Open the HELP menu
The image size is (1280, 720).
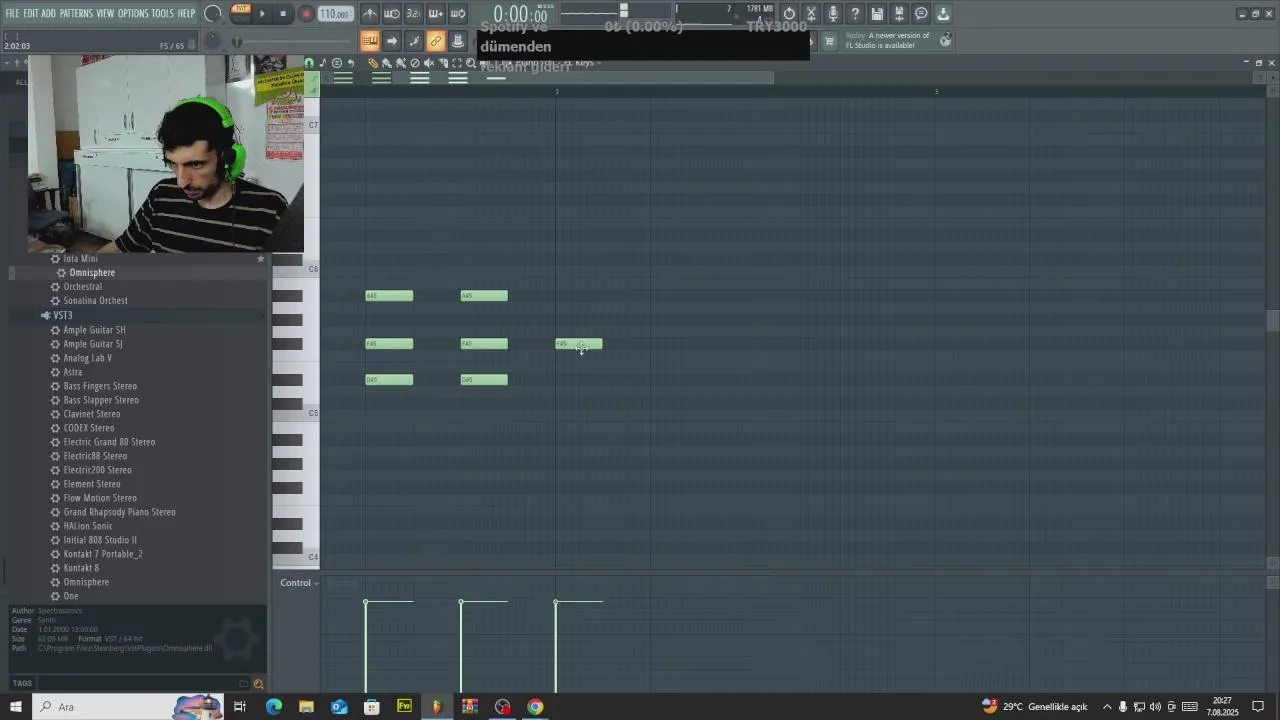(187, 13)
